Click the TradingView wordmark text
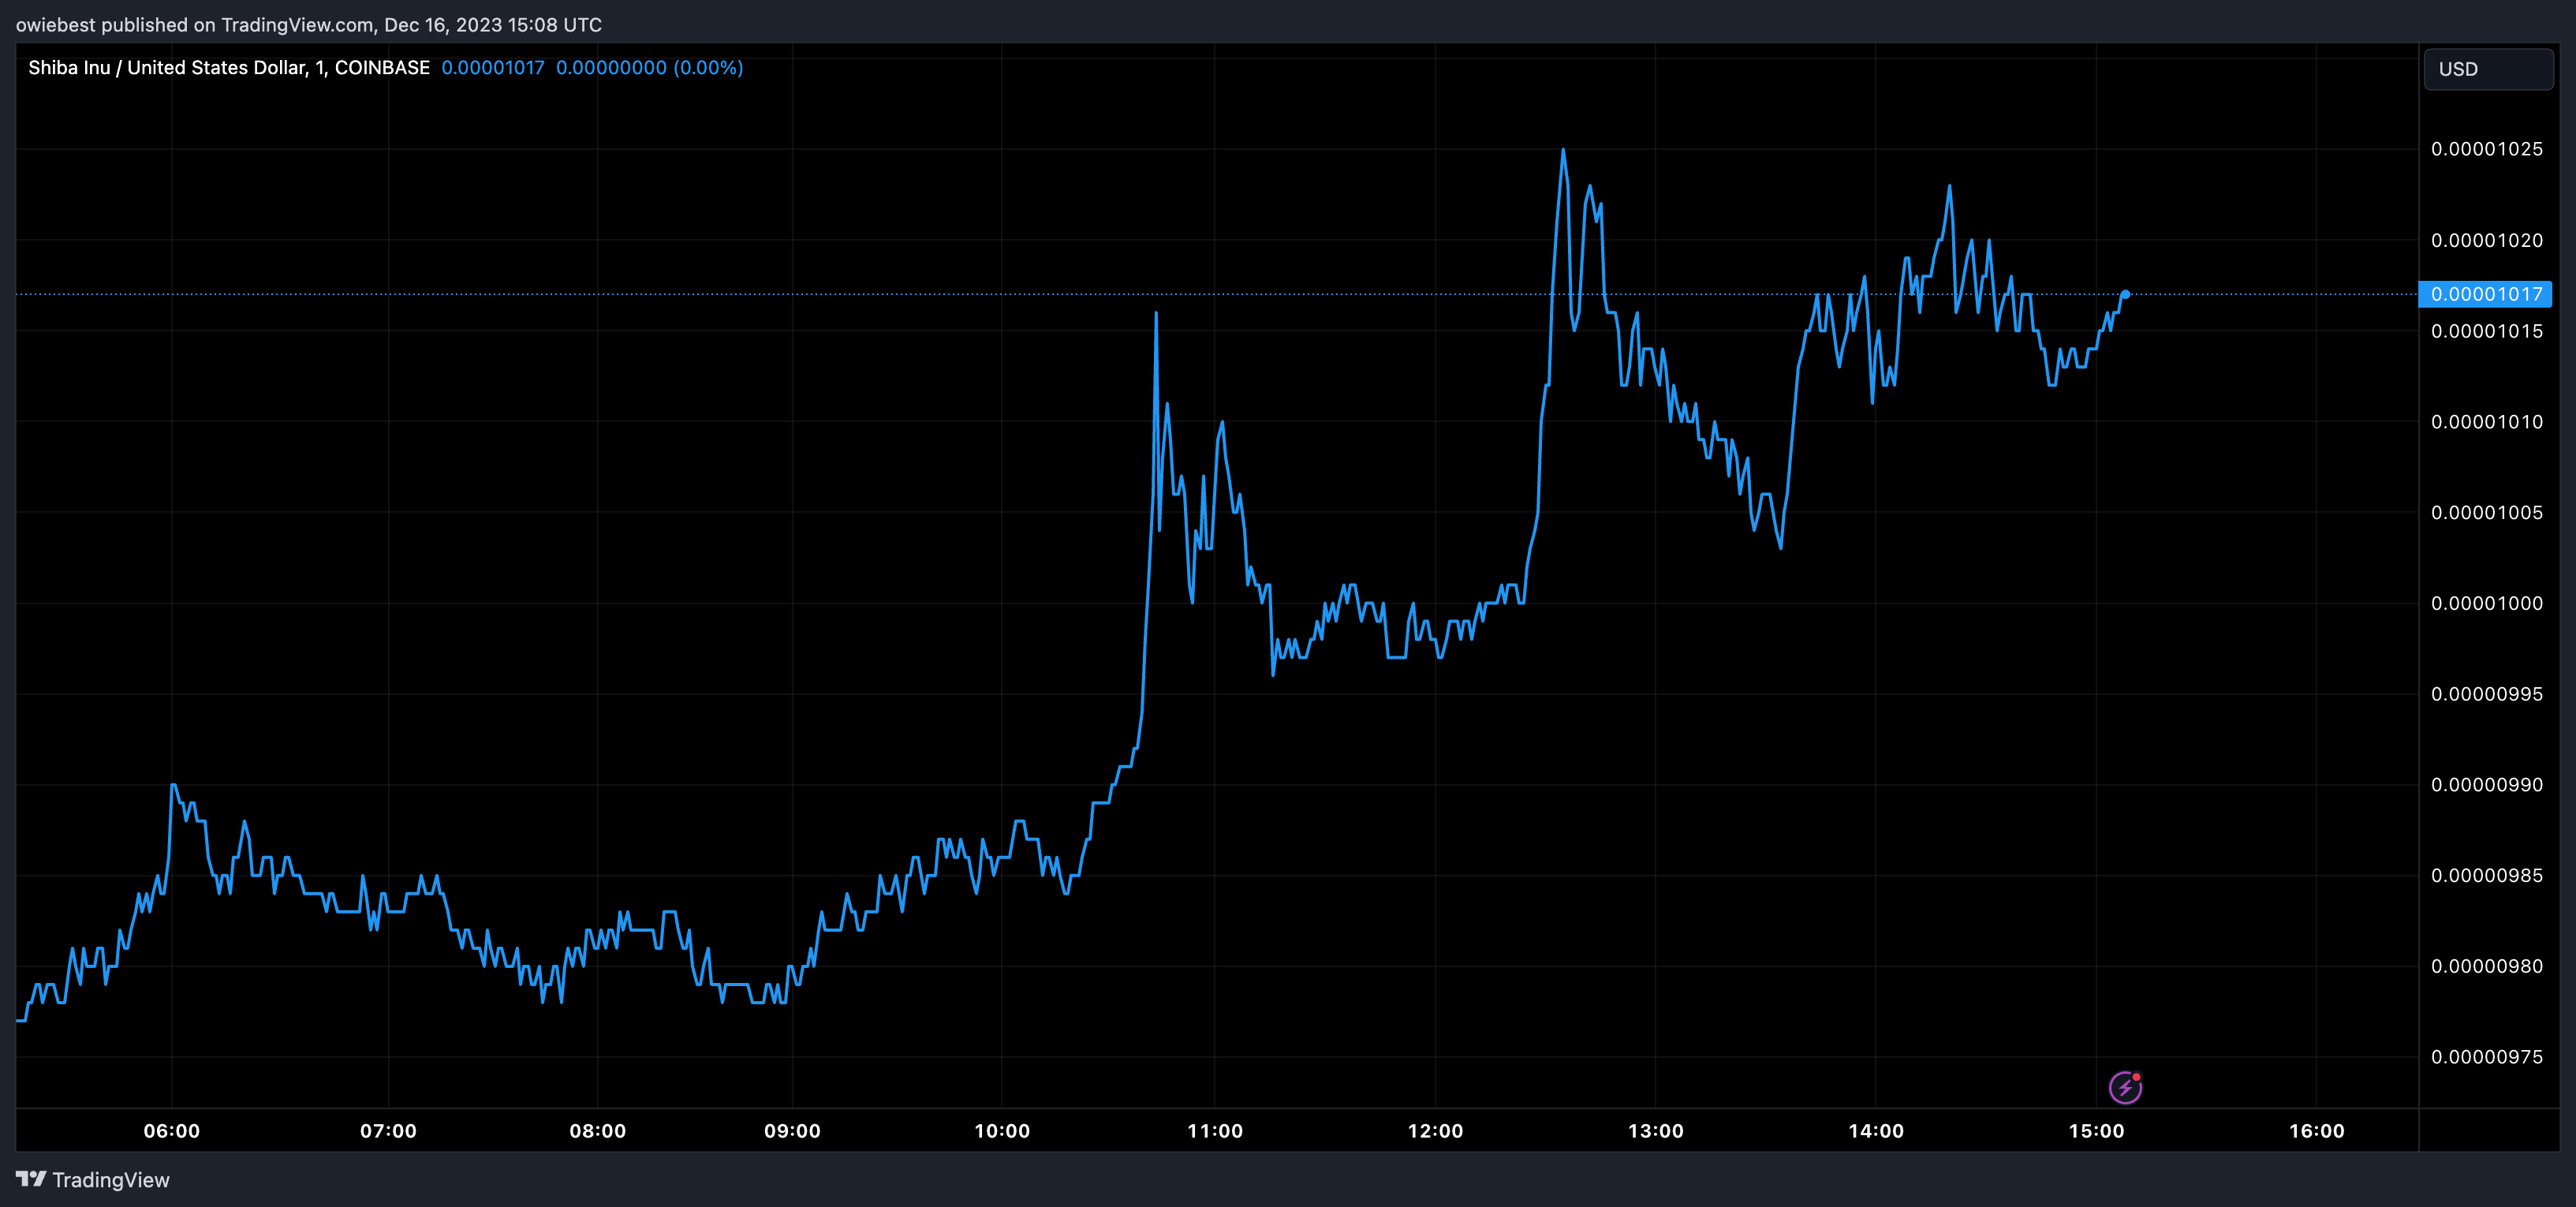The image size is (2576, 1207). [111, 1180]
